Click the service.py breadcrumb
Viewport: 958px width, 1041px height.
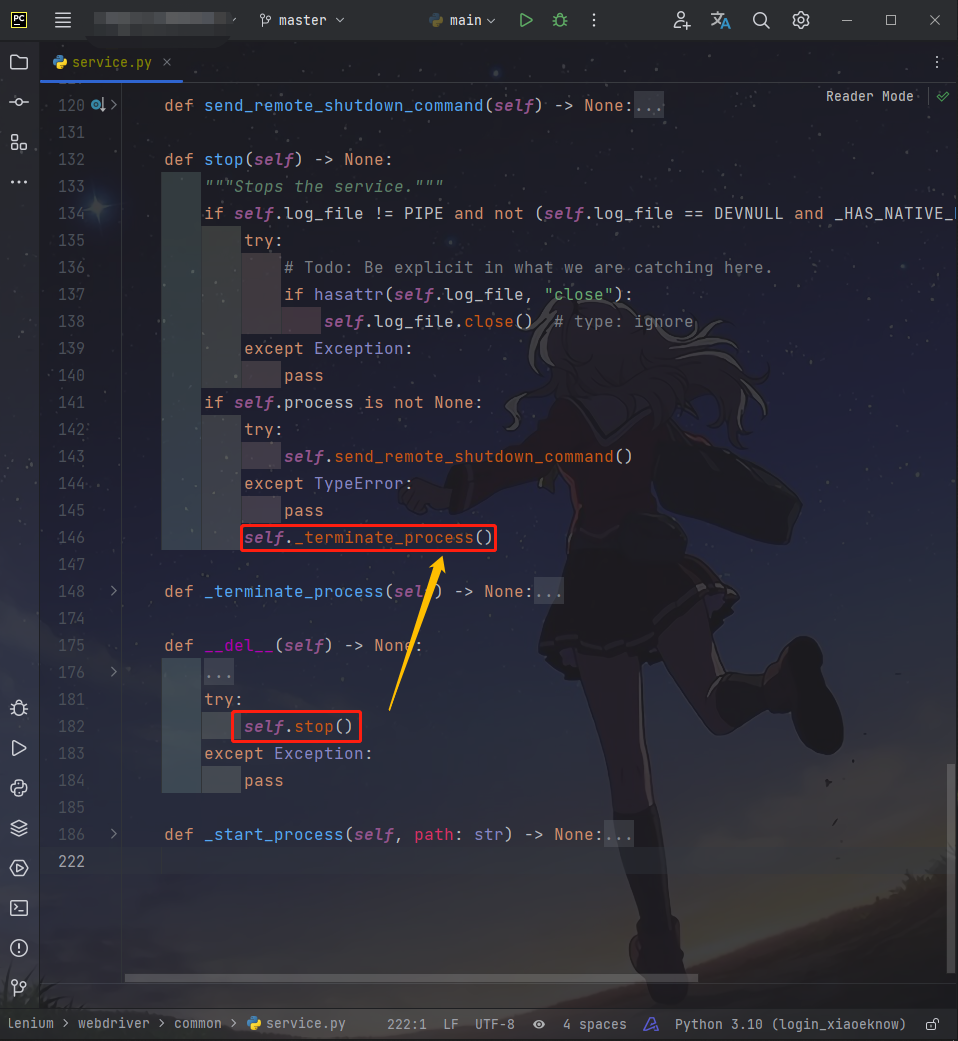click(x=297, y=1024)
